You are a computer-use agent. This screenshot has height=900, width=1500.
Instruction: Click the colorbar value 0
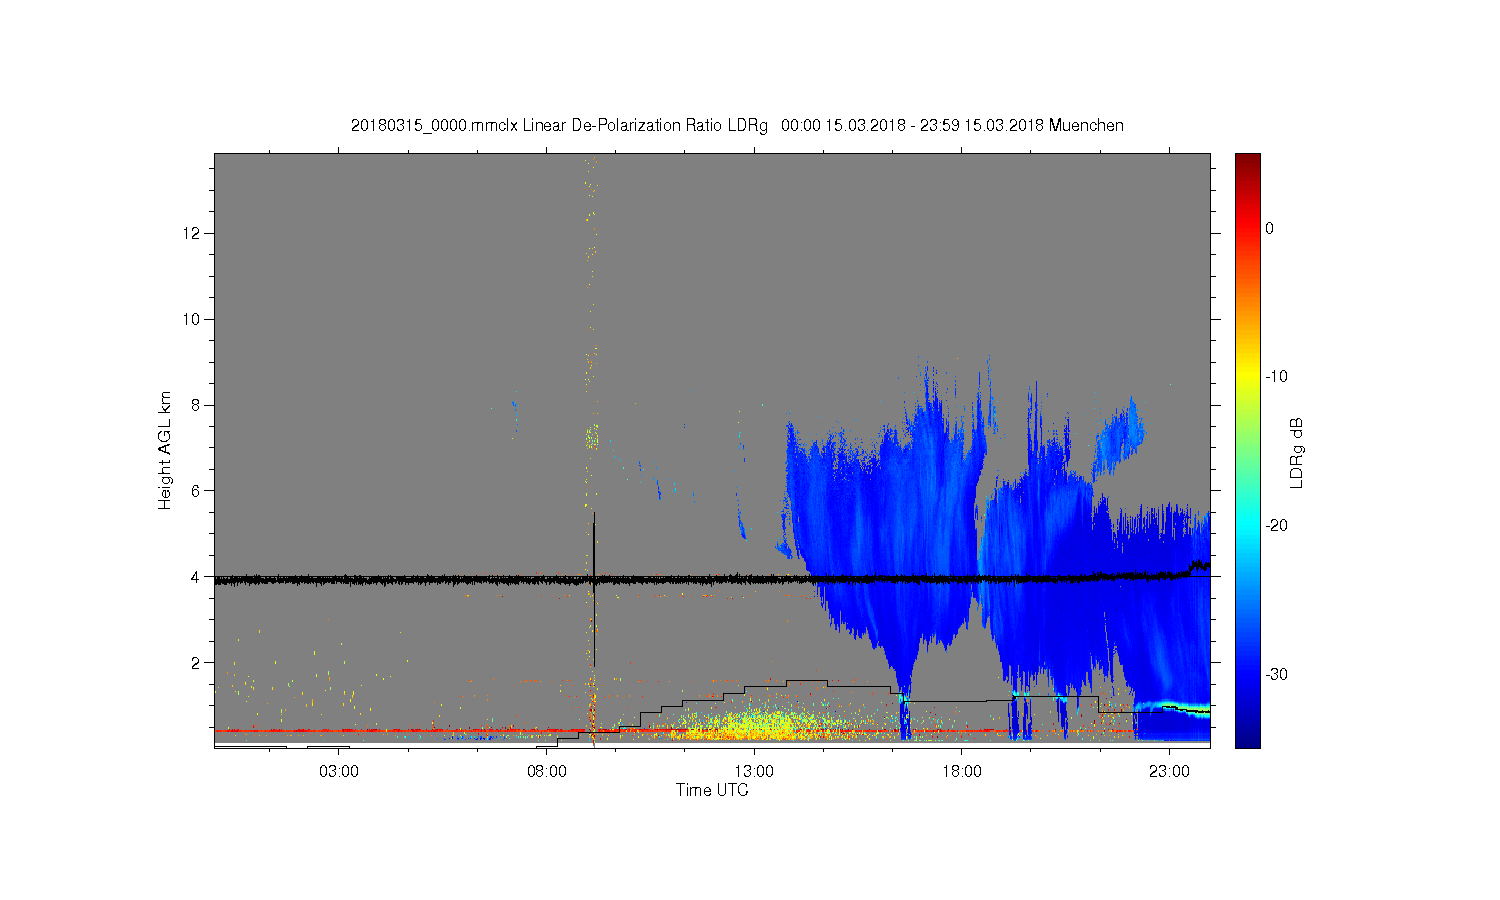(x=1269, y=228)
